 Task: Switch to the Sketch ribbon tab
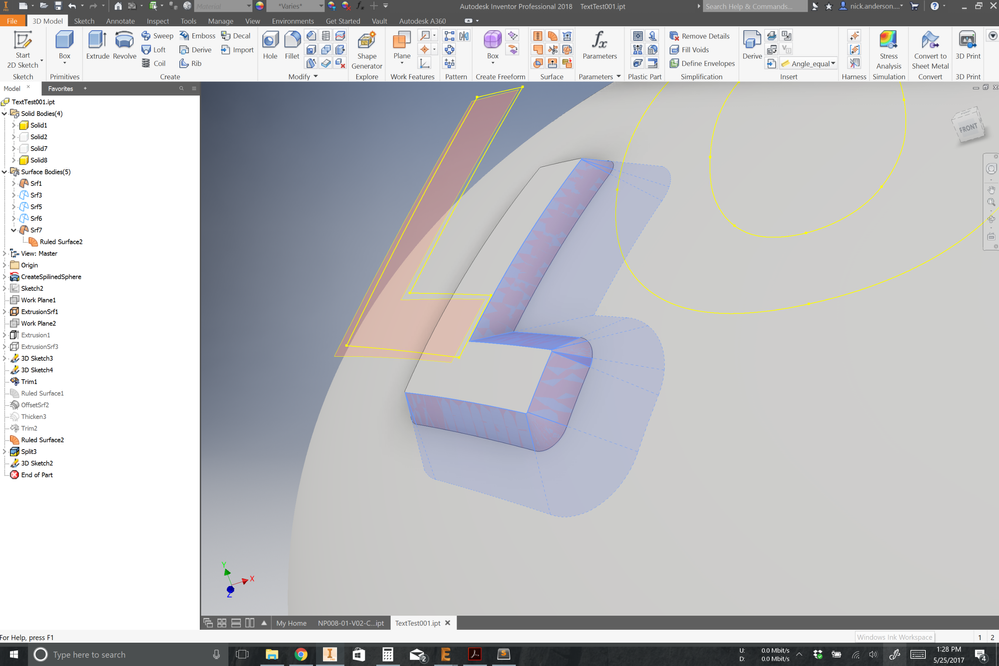[83, 21]
